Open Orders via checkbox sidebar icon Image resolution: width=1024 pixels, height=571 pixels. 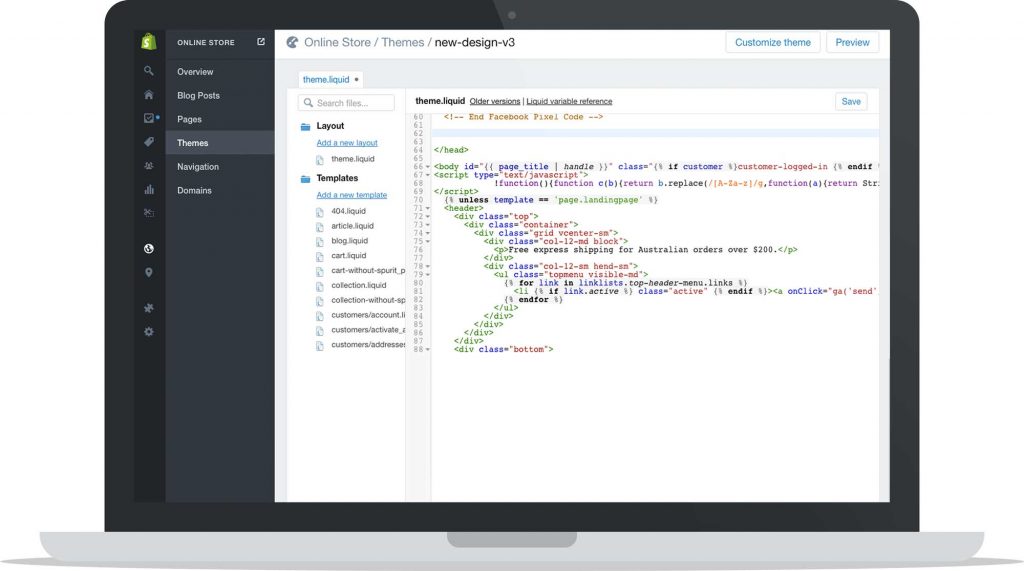click(149, 118)
